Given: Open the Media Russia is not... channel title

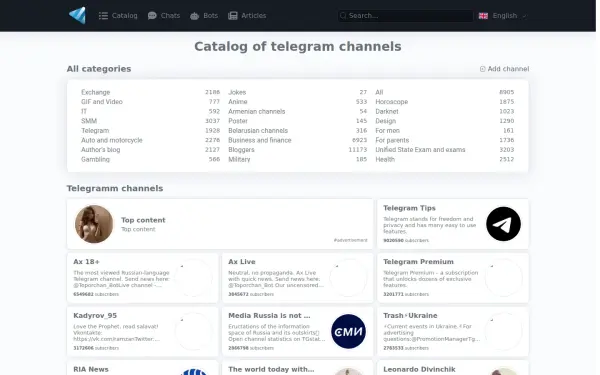Looking at the screenshot, I should (269, 316).
